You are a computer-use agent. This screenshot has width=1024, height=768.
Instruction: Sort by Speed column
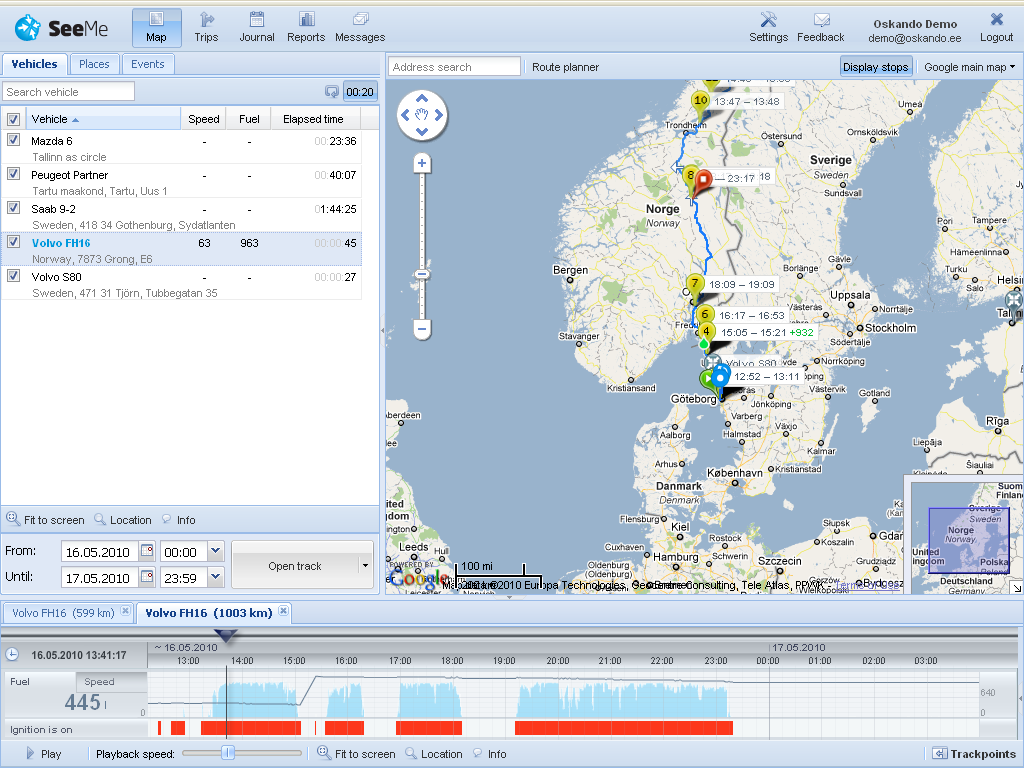(x=204, y=119)
